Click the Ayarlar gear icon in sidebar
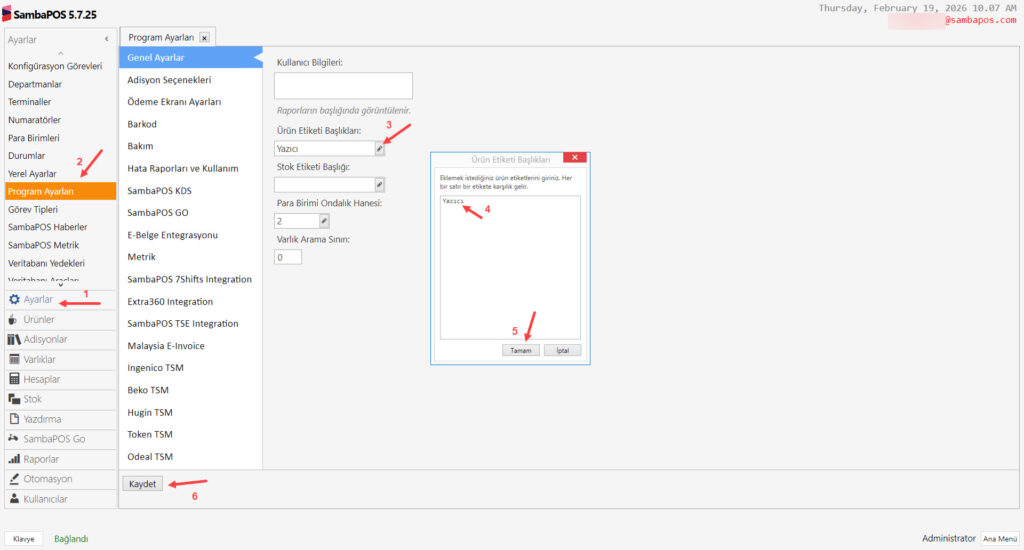This screenshot has width=1024, height=550. pos(15,299)
